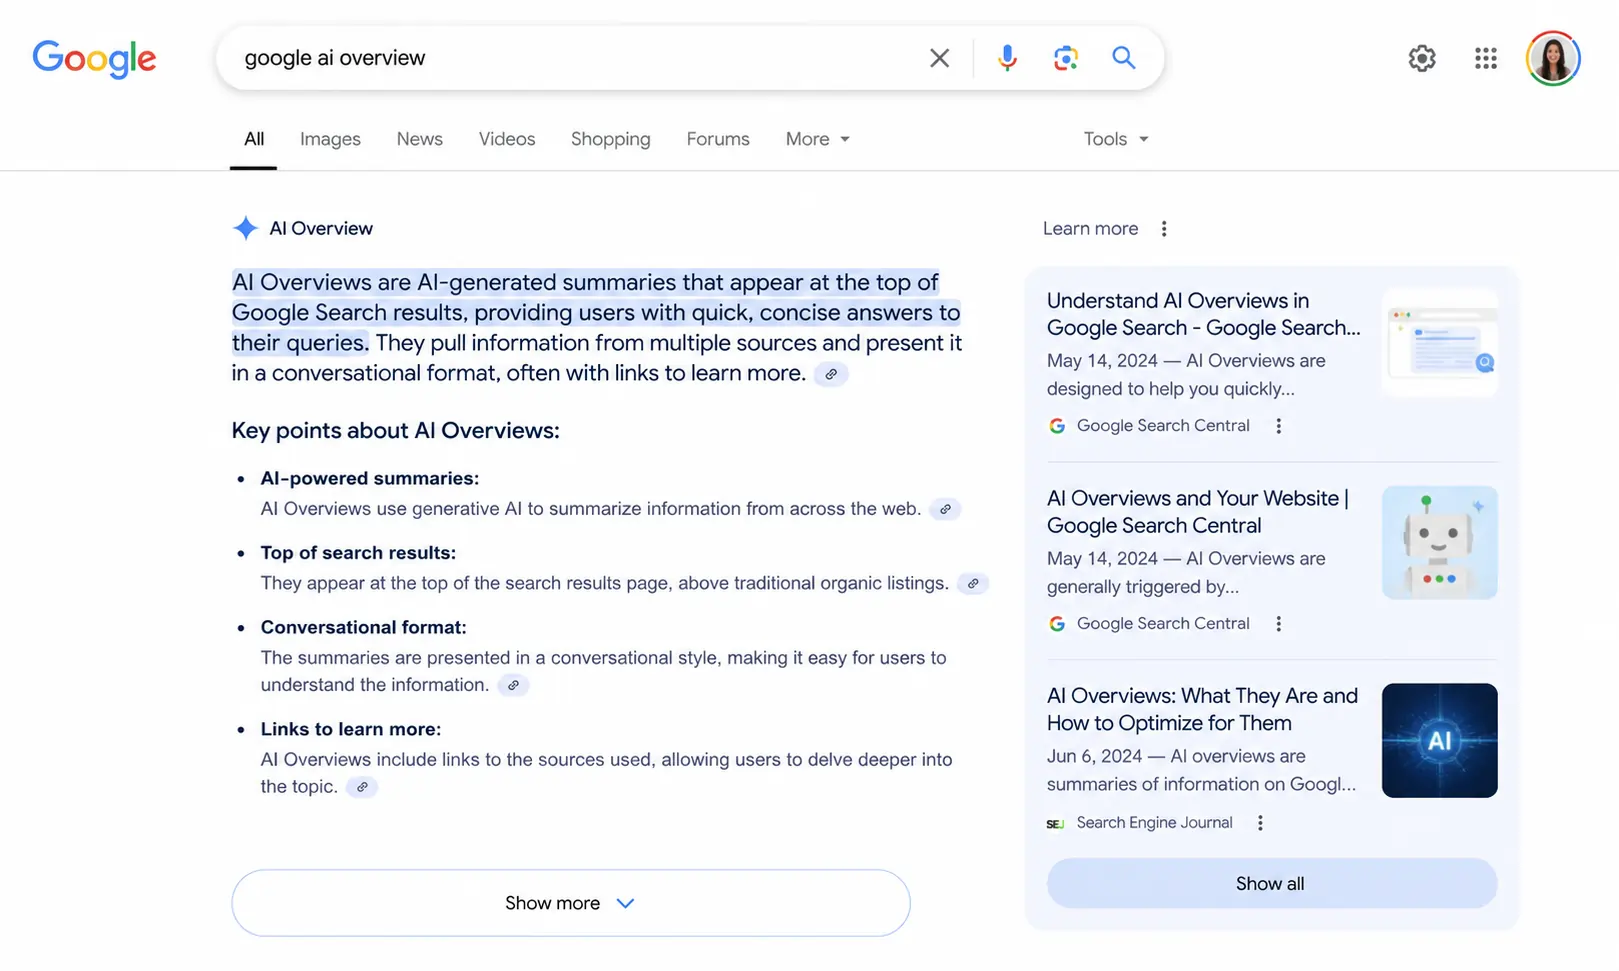1619x971 pixels.
Task: Click first Google Search Central source name
Action: pyautogui.click(x=1163, y=426)
